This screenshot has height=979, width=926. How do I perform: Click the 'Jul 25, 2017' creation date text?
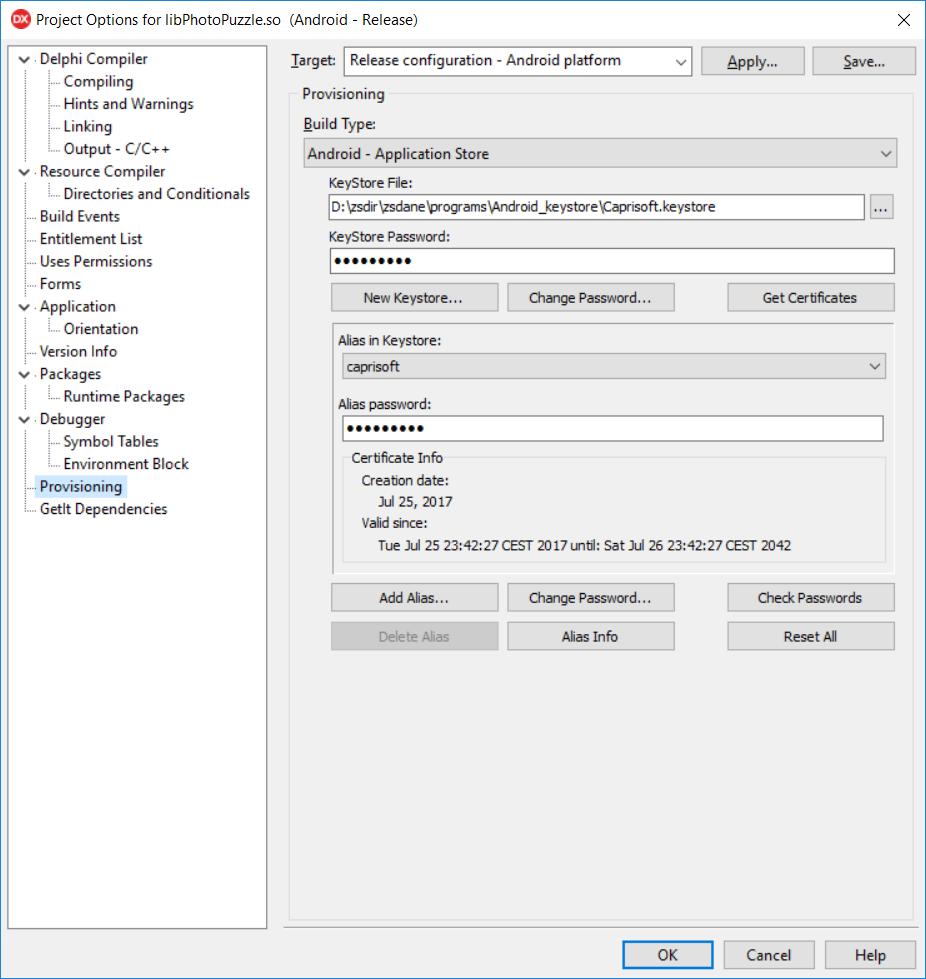pos(415,502)
